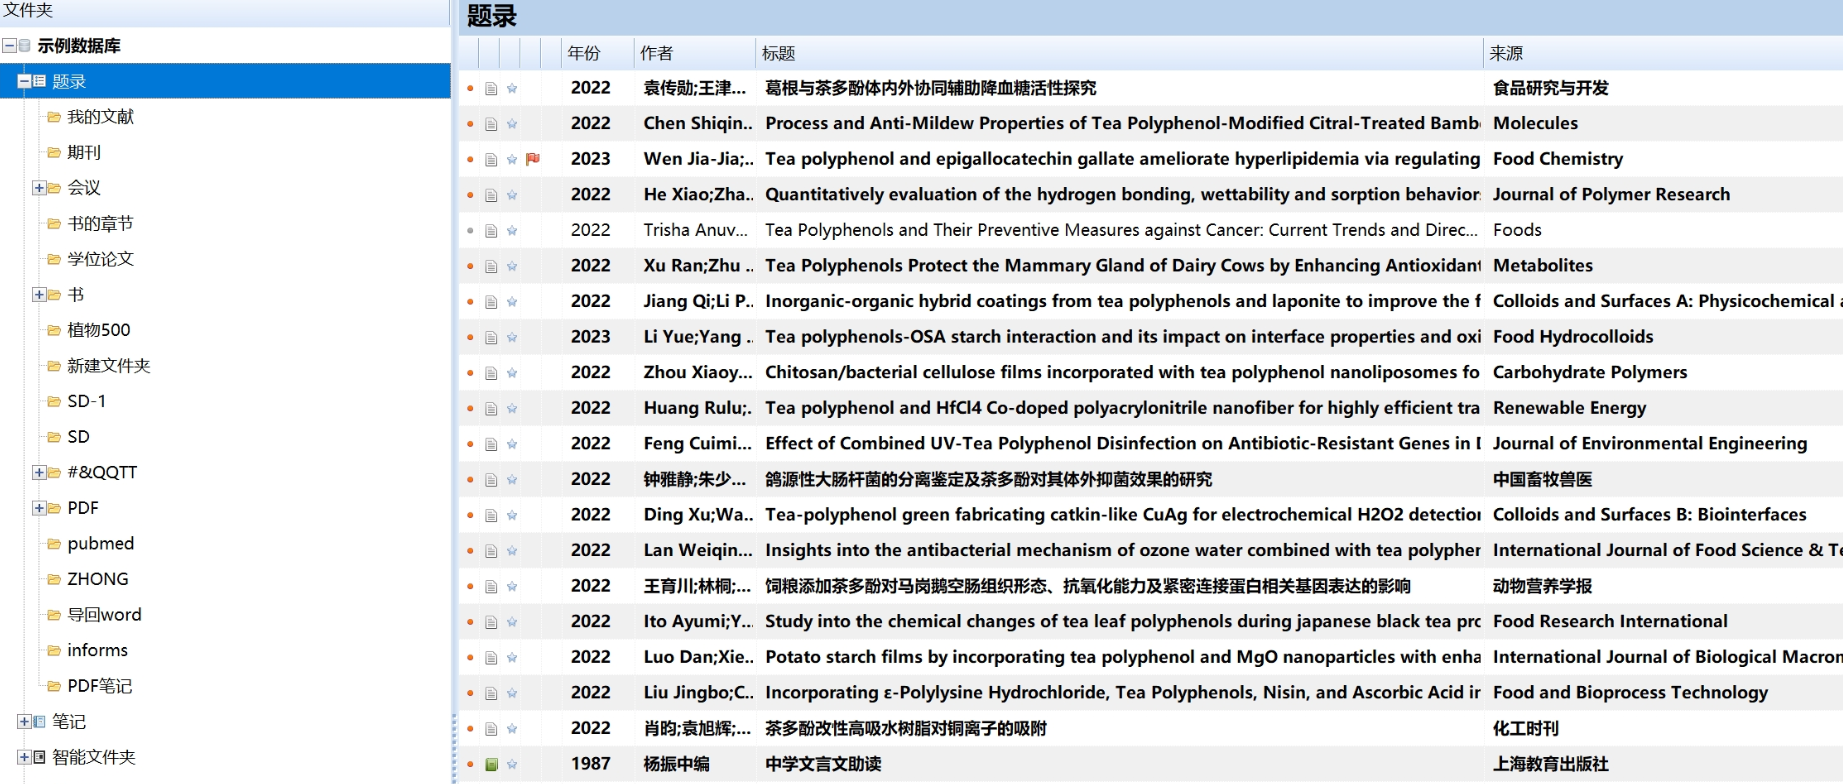Expand the 智能文件夹 node
This screenshot has width=1843, height=784.
pos(24,757)
